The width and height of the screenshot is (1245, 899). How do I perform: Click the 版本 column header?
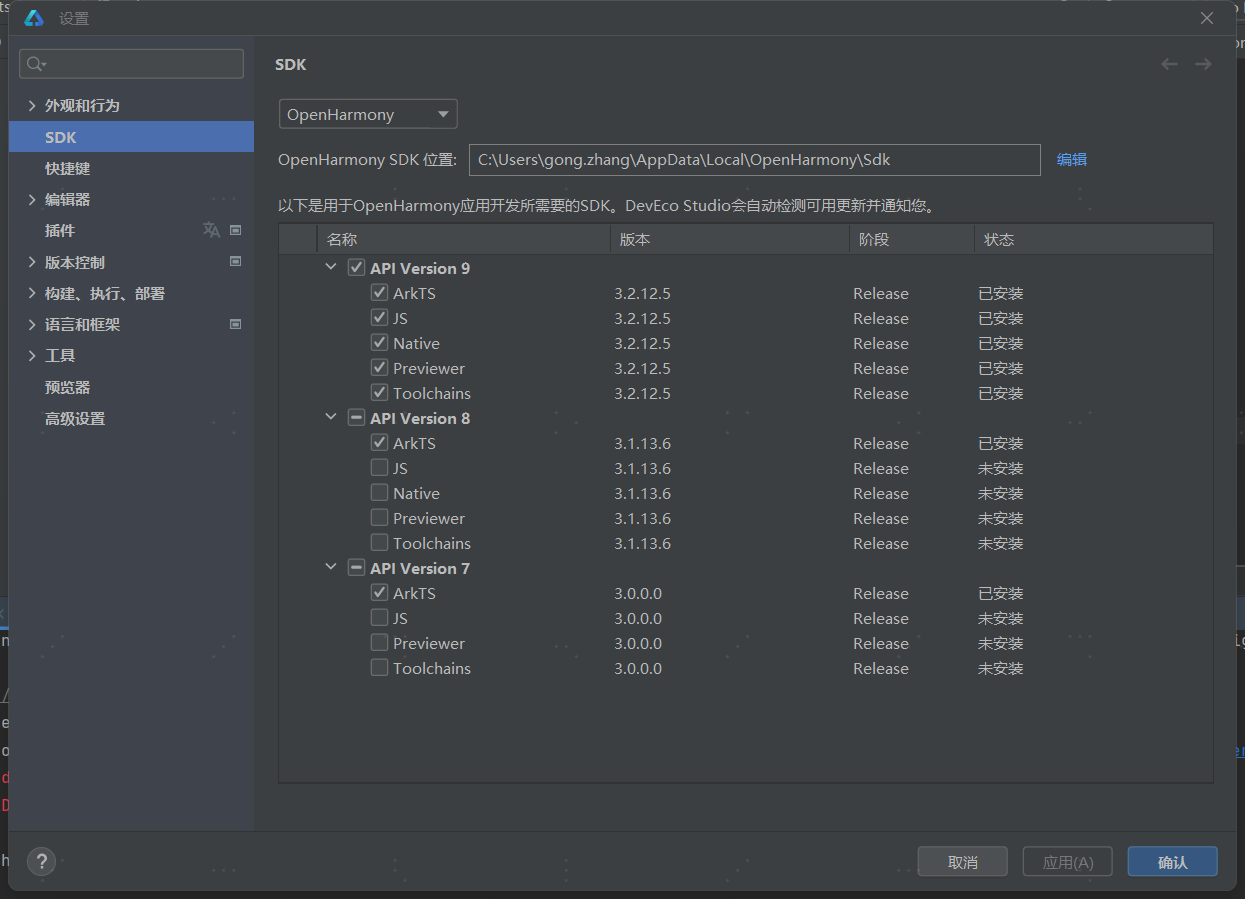[729, 240]
